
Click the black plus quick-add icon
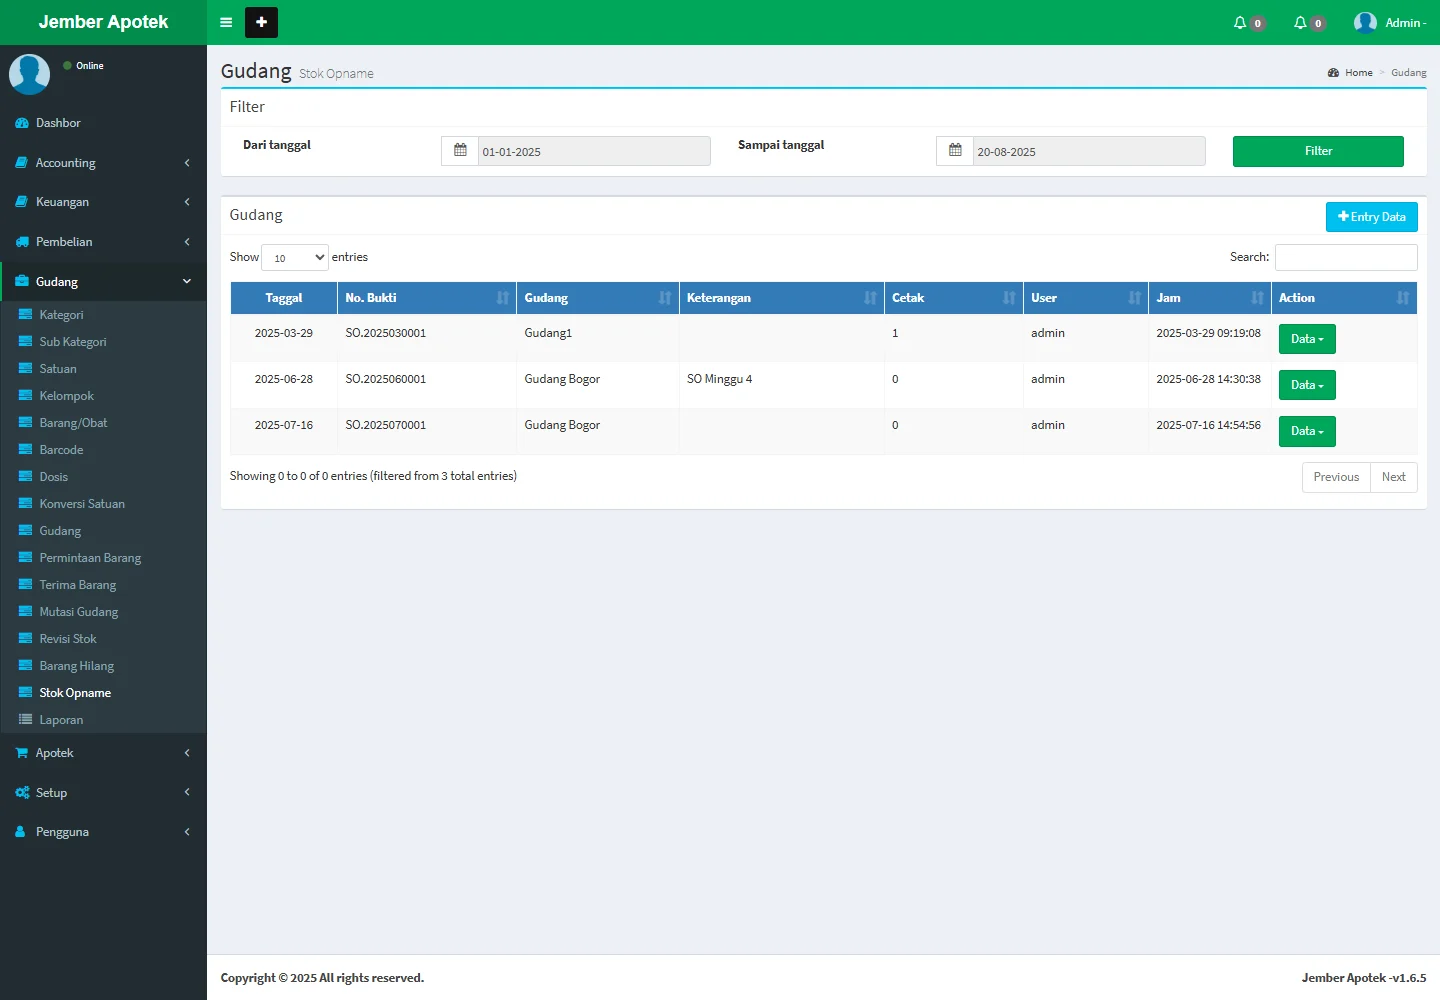261,22
